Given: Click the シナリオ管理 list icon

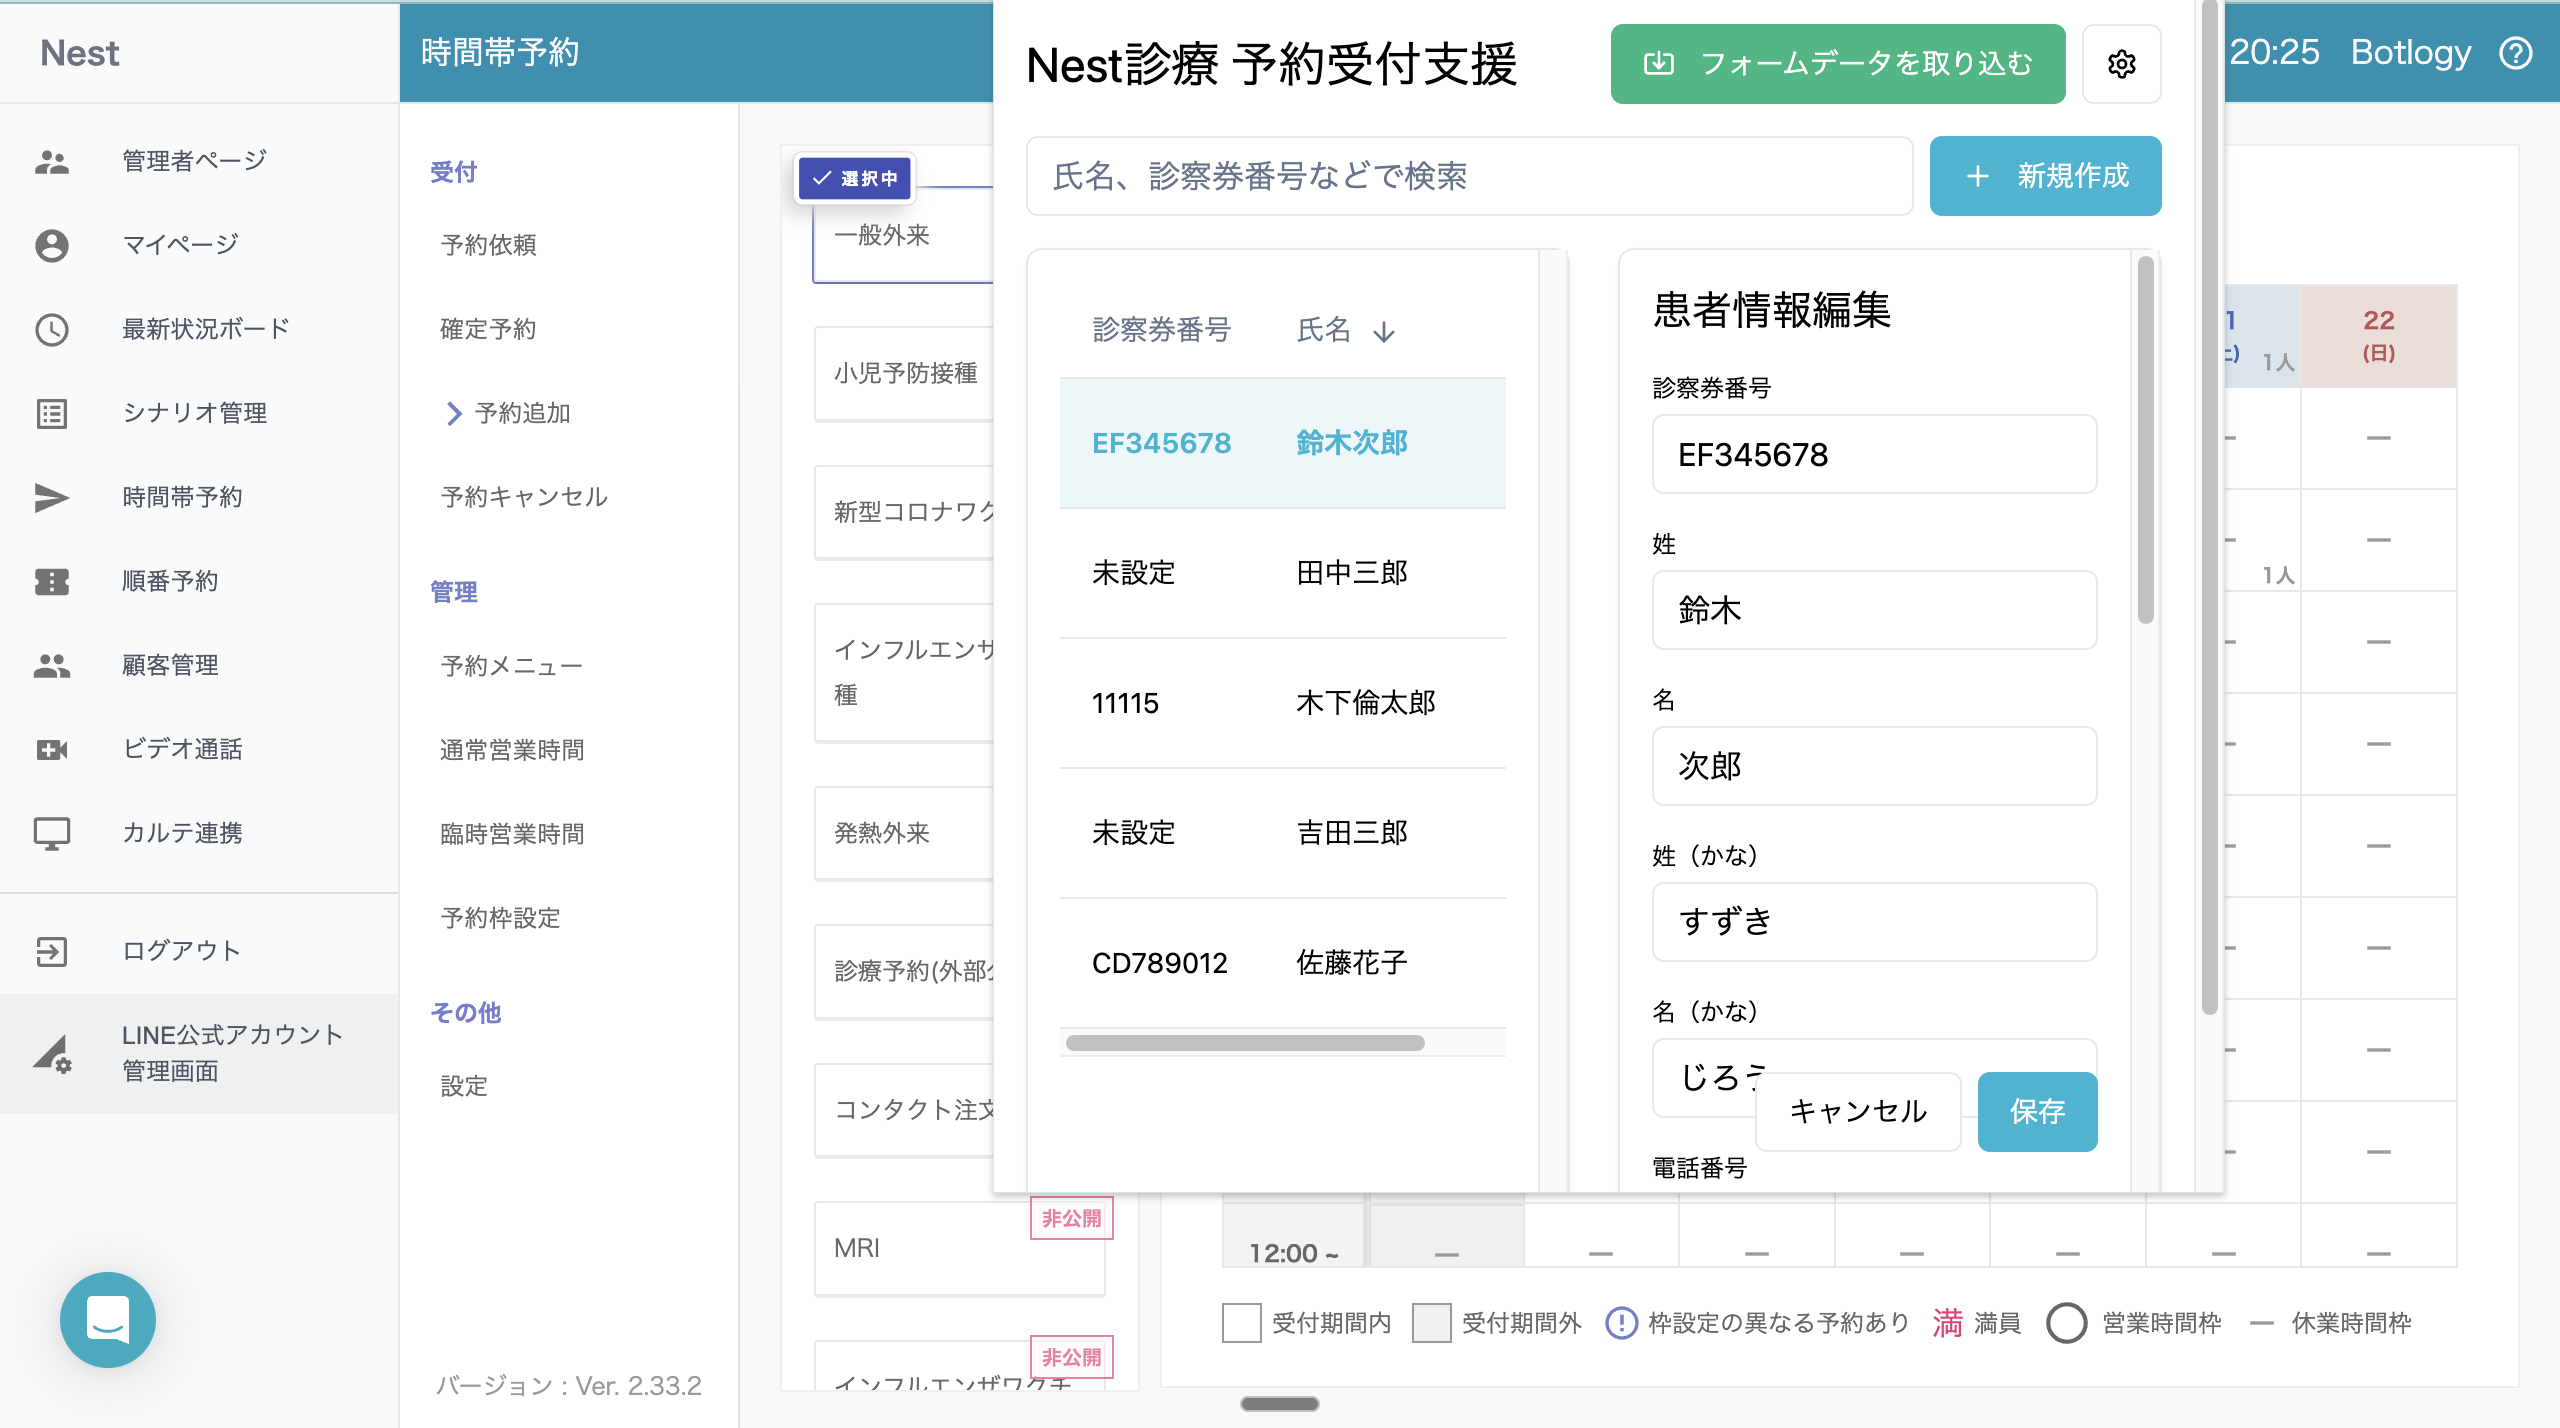Looking at the screenshot, I should (52, 413).
